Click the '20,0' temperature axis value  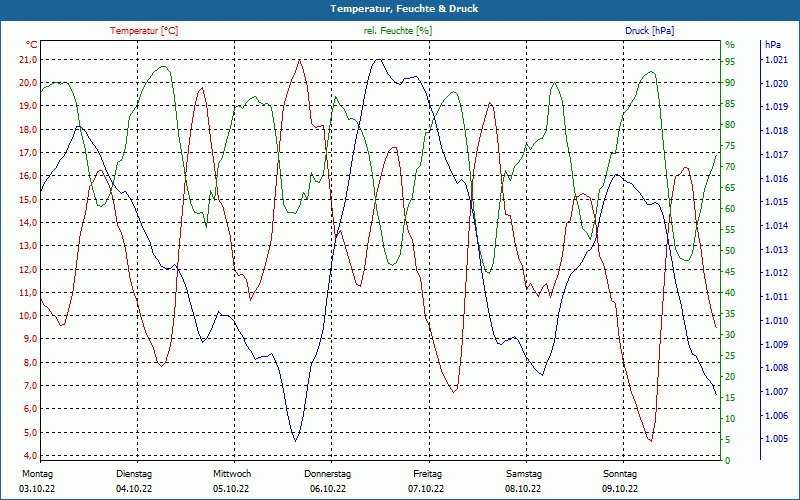[x=28, y=83]
